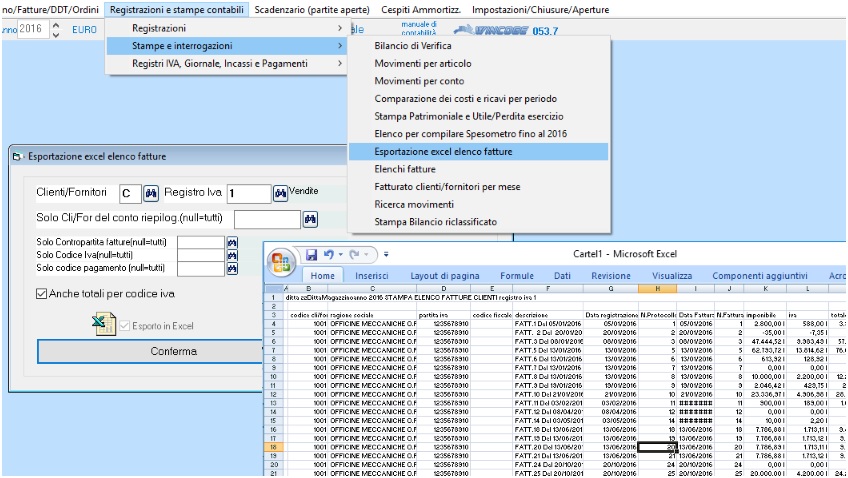848x478 pixels.
Task: Click binoculars search next to Clienti/Fornitori field
Action: click(x=151, y=193)
